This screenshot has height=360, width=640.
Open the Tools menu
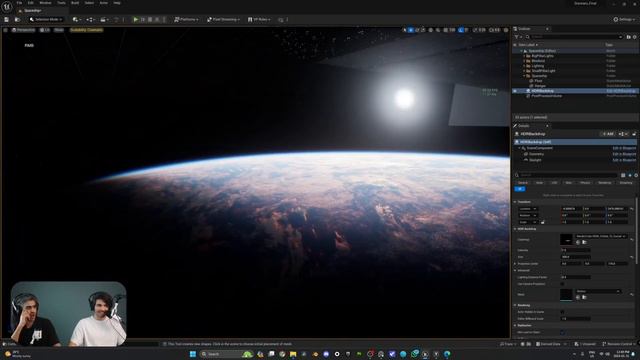pos(61,3)
